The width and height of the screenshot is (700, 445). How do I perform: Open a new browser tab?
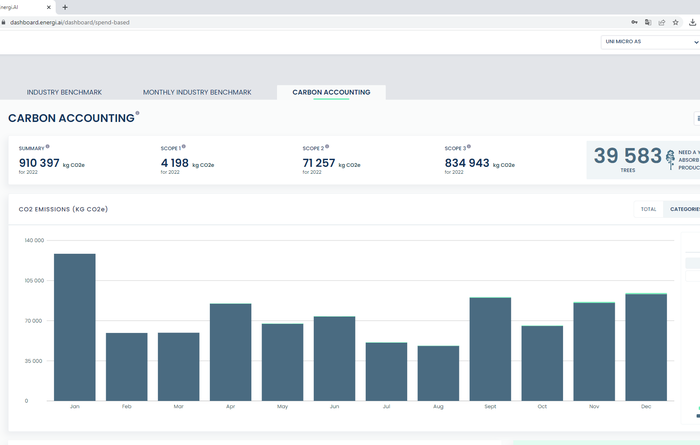65,7
